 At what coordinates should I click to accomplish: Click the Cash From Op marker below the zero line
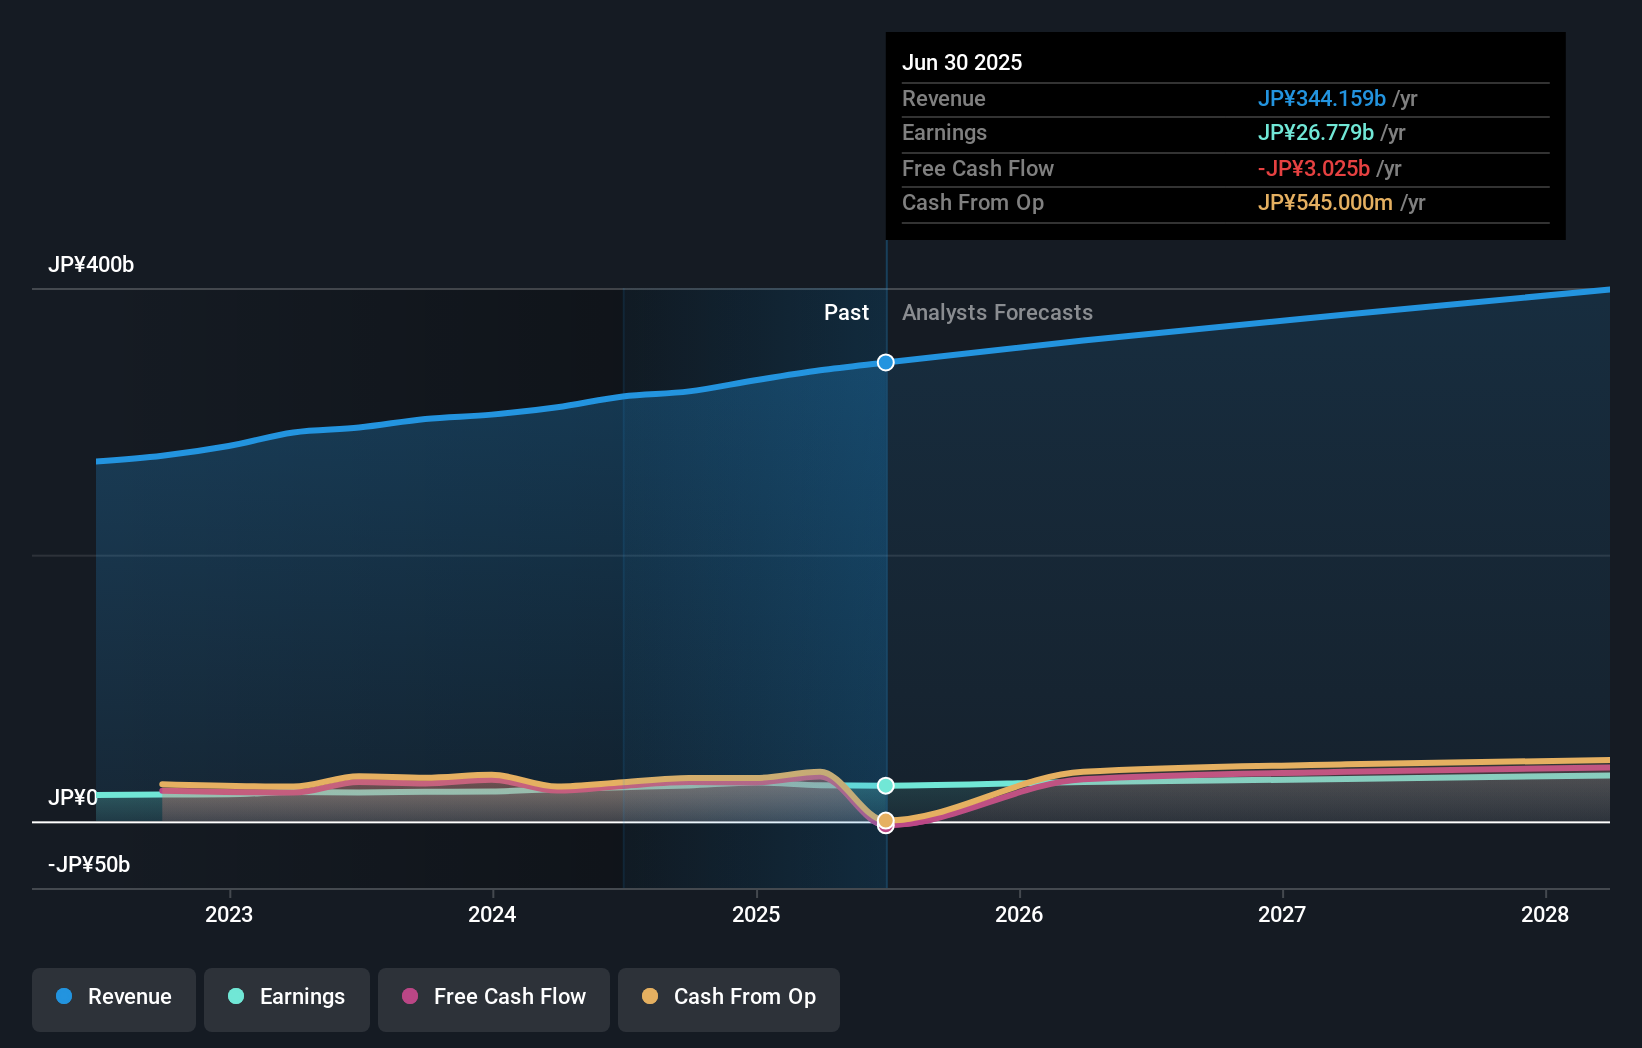pyautogui.click(x=885, y=820)
